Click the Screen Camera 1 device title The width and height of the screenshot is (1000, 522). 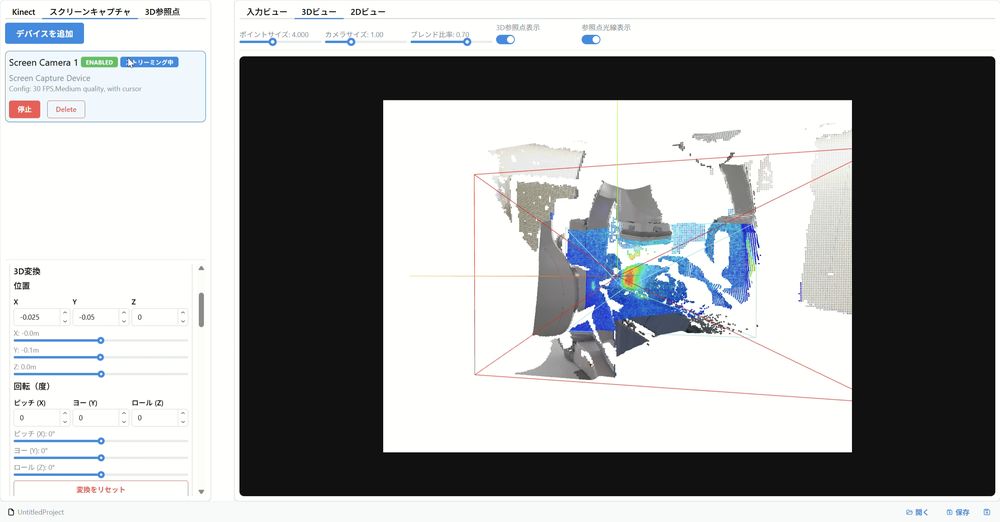click(43, 63)
